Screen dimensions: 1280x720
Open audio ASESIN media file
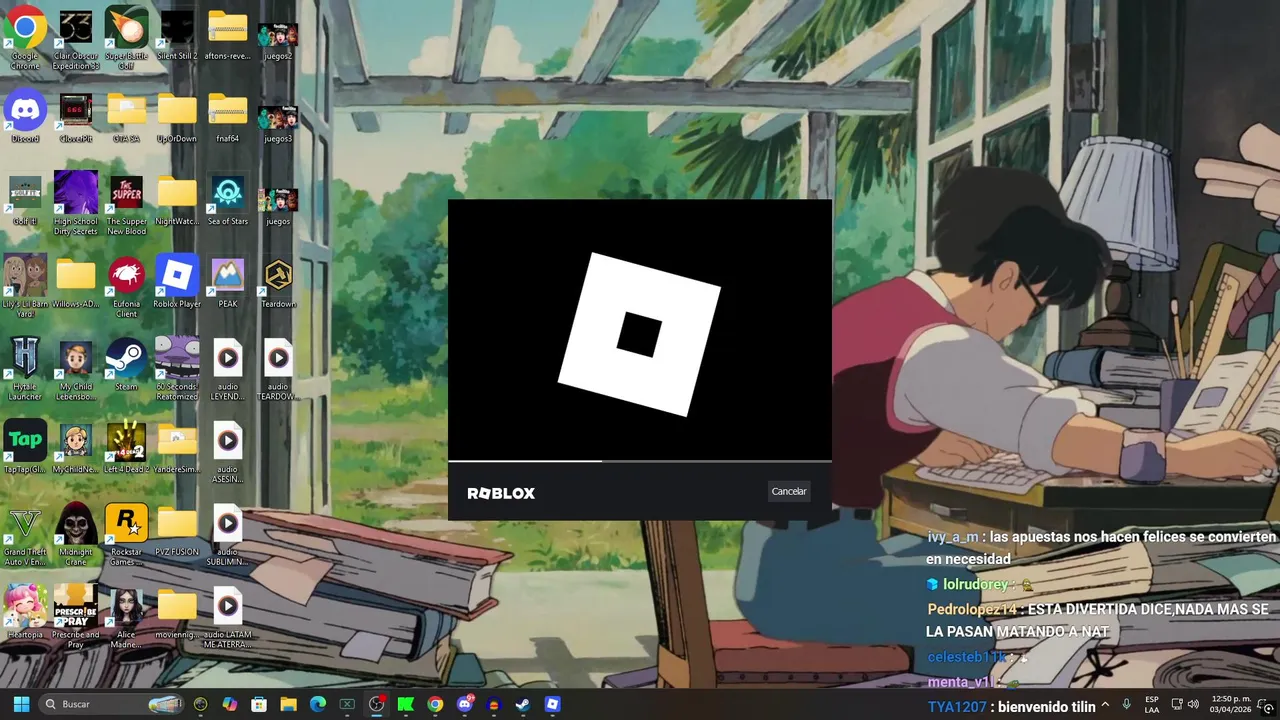(x=227, y=453)
